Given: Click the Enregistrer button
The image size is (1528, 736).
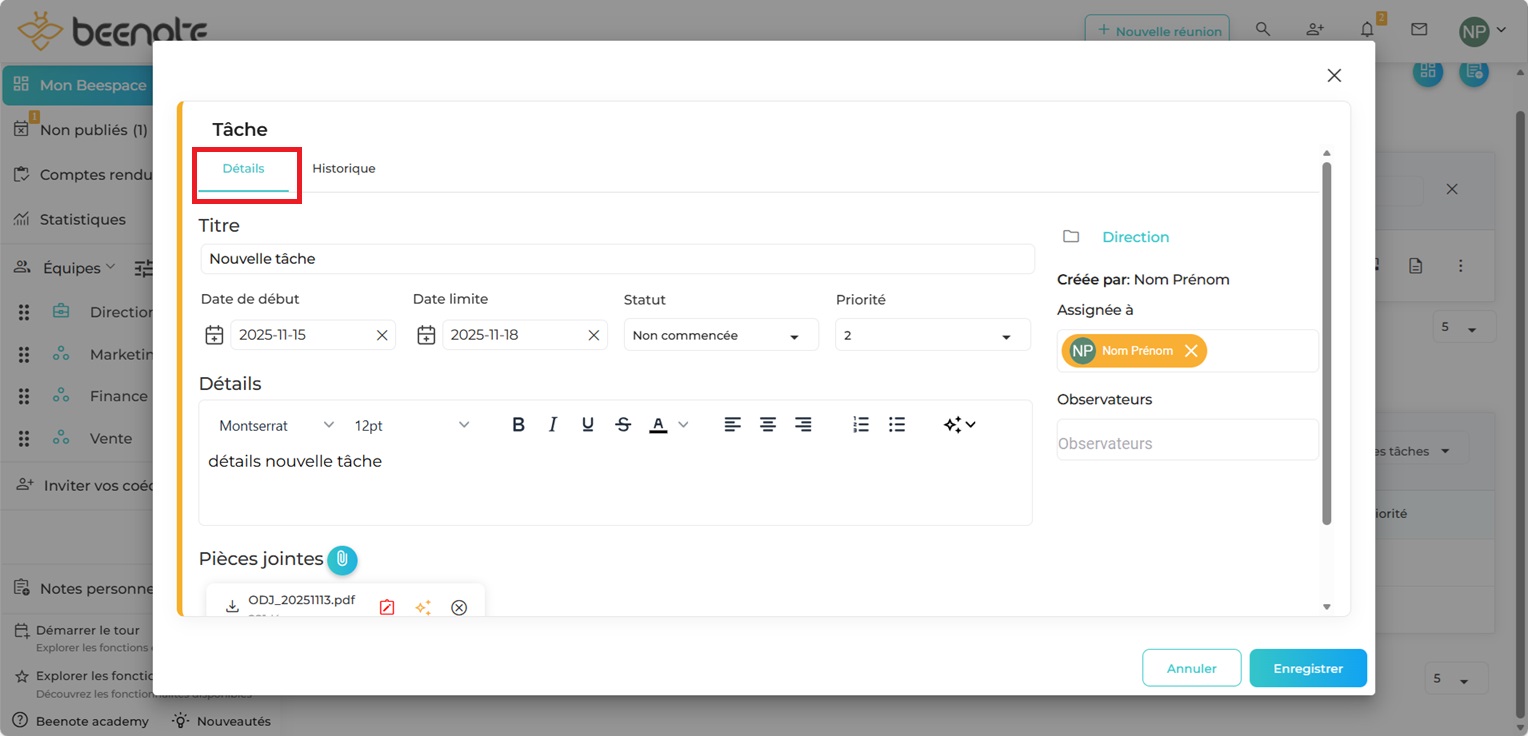Looking at the screenshot, I should point(1307,668).
